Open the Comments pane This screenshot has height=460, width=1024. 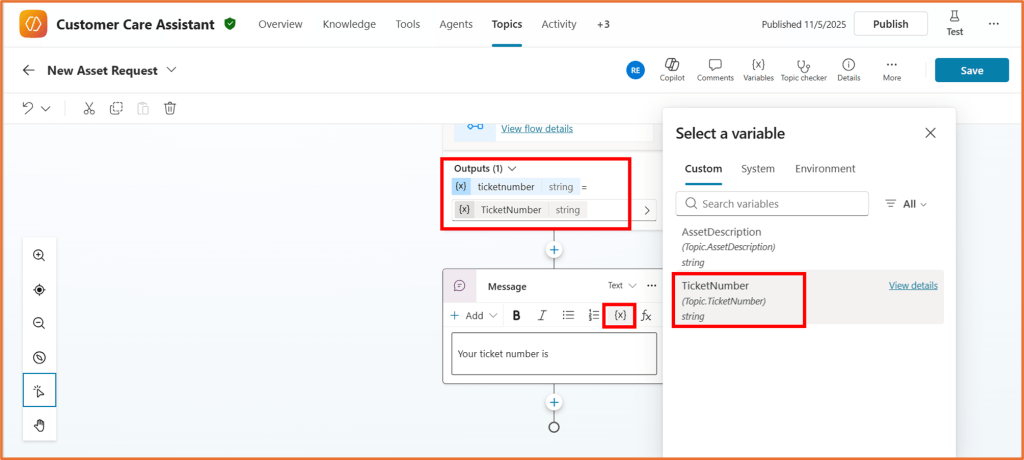point(715,70)
